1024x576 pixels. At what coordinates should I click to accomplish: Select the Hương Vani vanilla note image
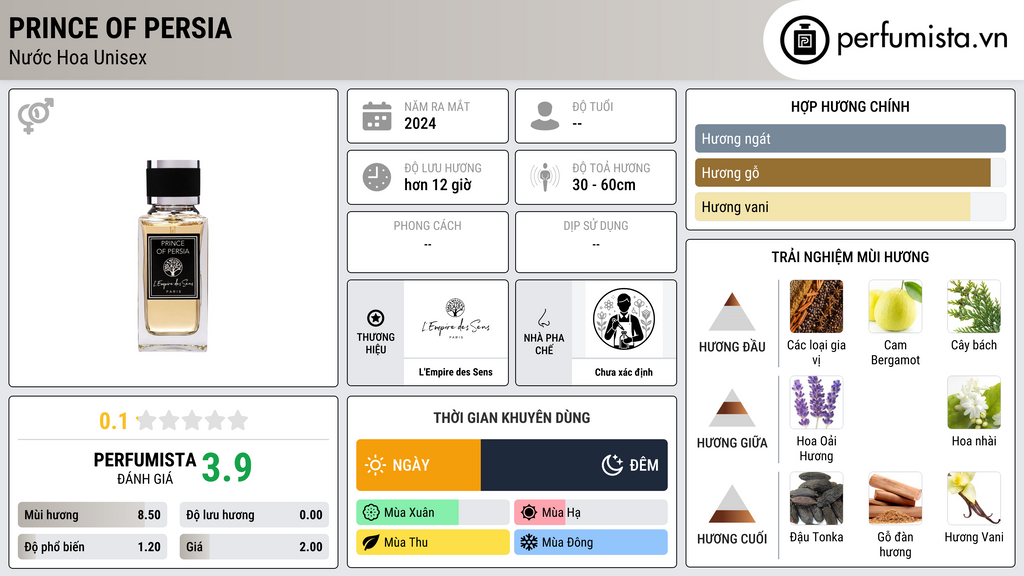974,498
